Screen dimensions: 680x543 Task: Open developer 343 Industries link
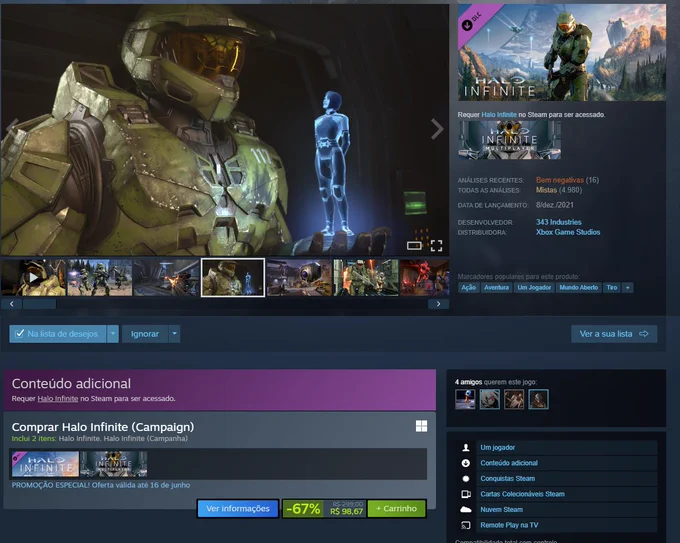[559, 222]
